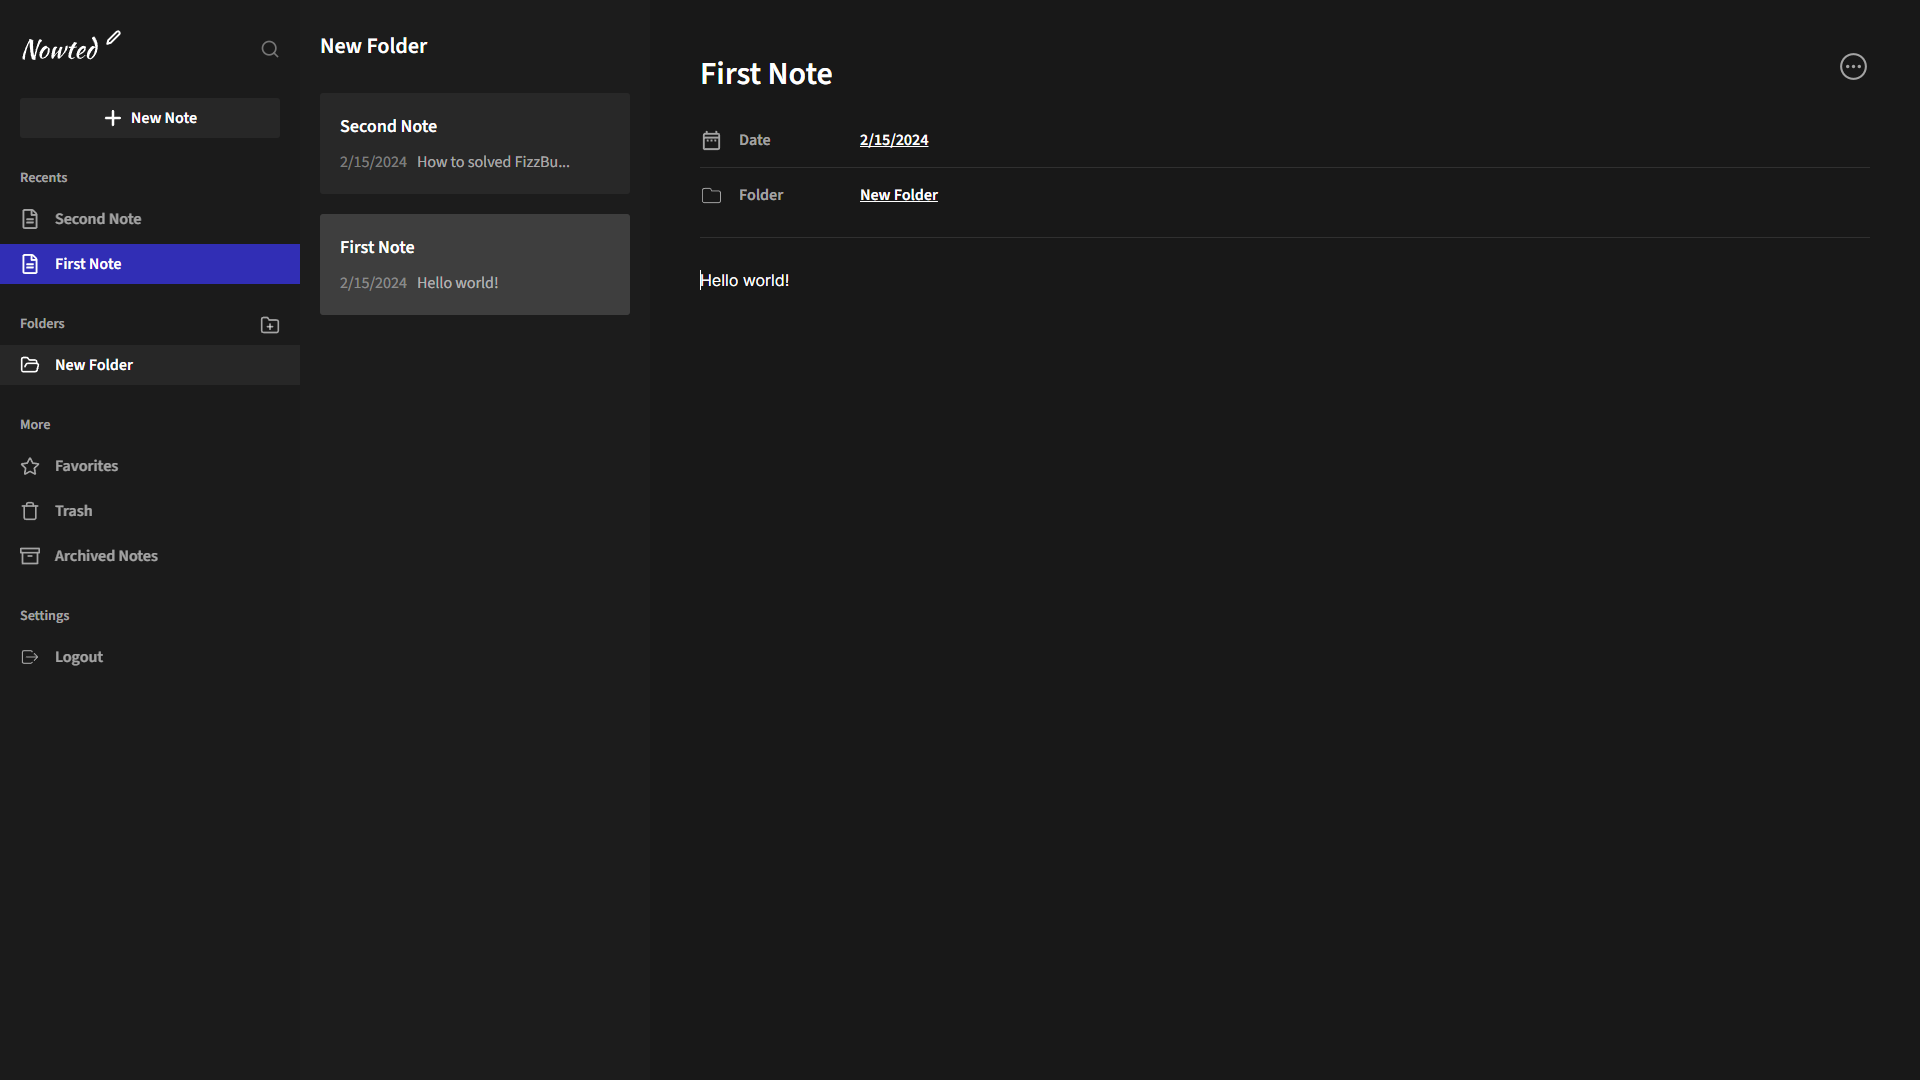Select First Note in Recents list
Viewport: 1920px width, 1080px height.
point(88,264)
